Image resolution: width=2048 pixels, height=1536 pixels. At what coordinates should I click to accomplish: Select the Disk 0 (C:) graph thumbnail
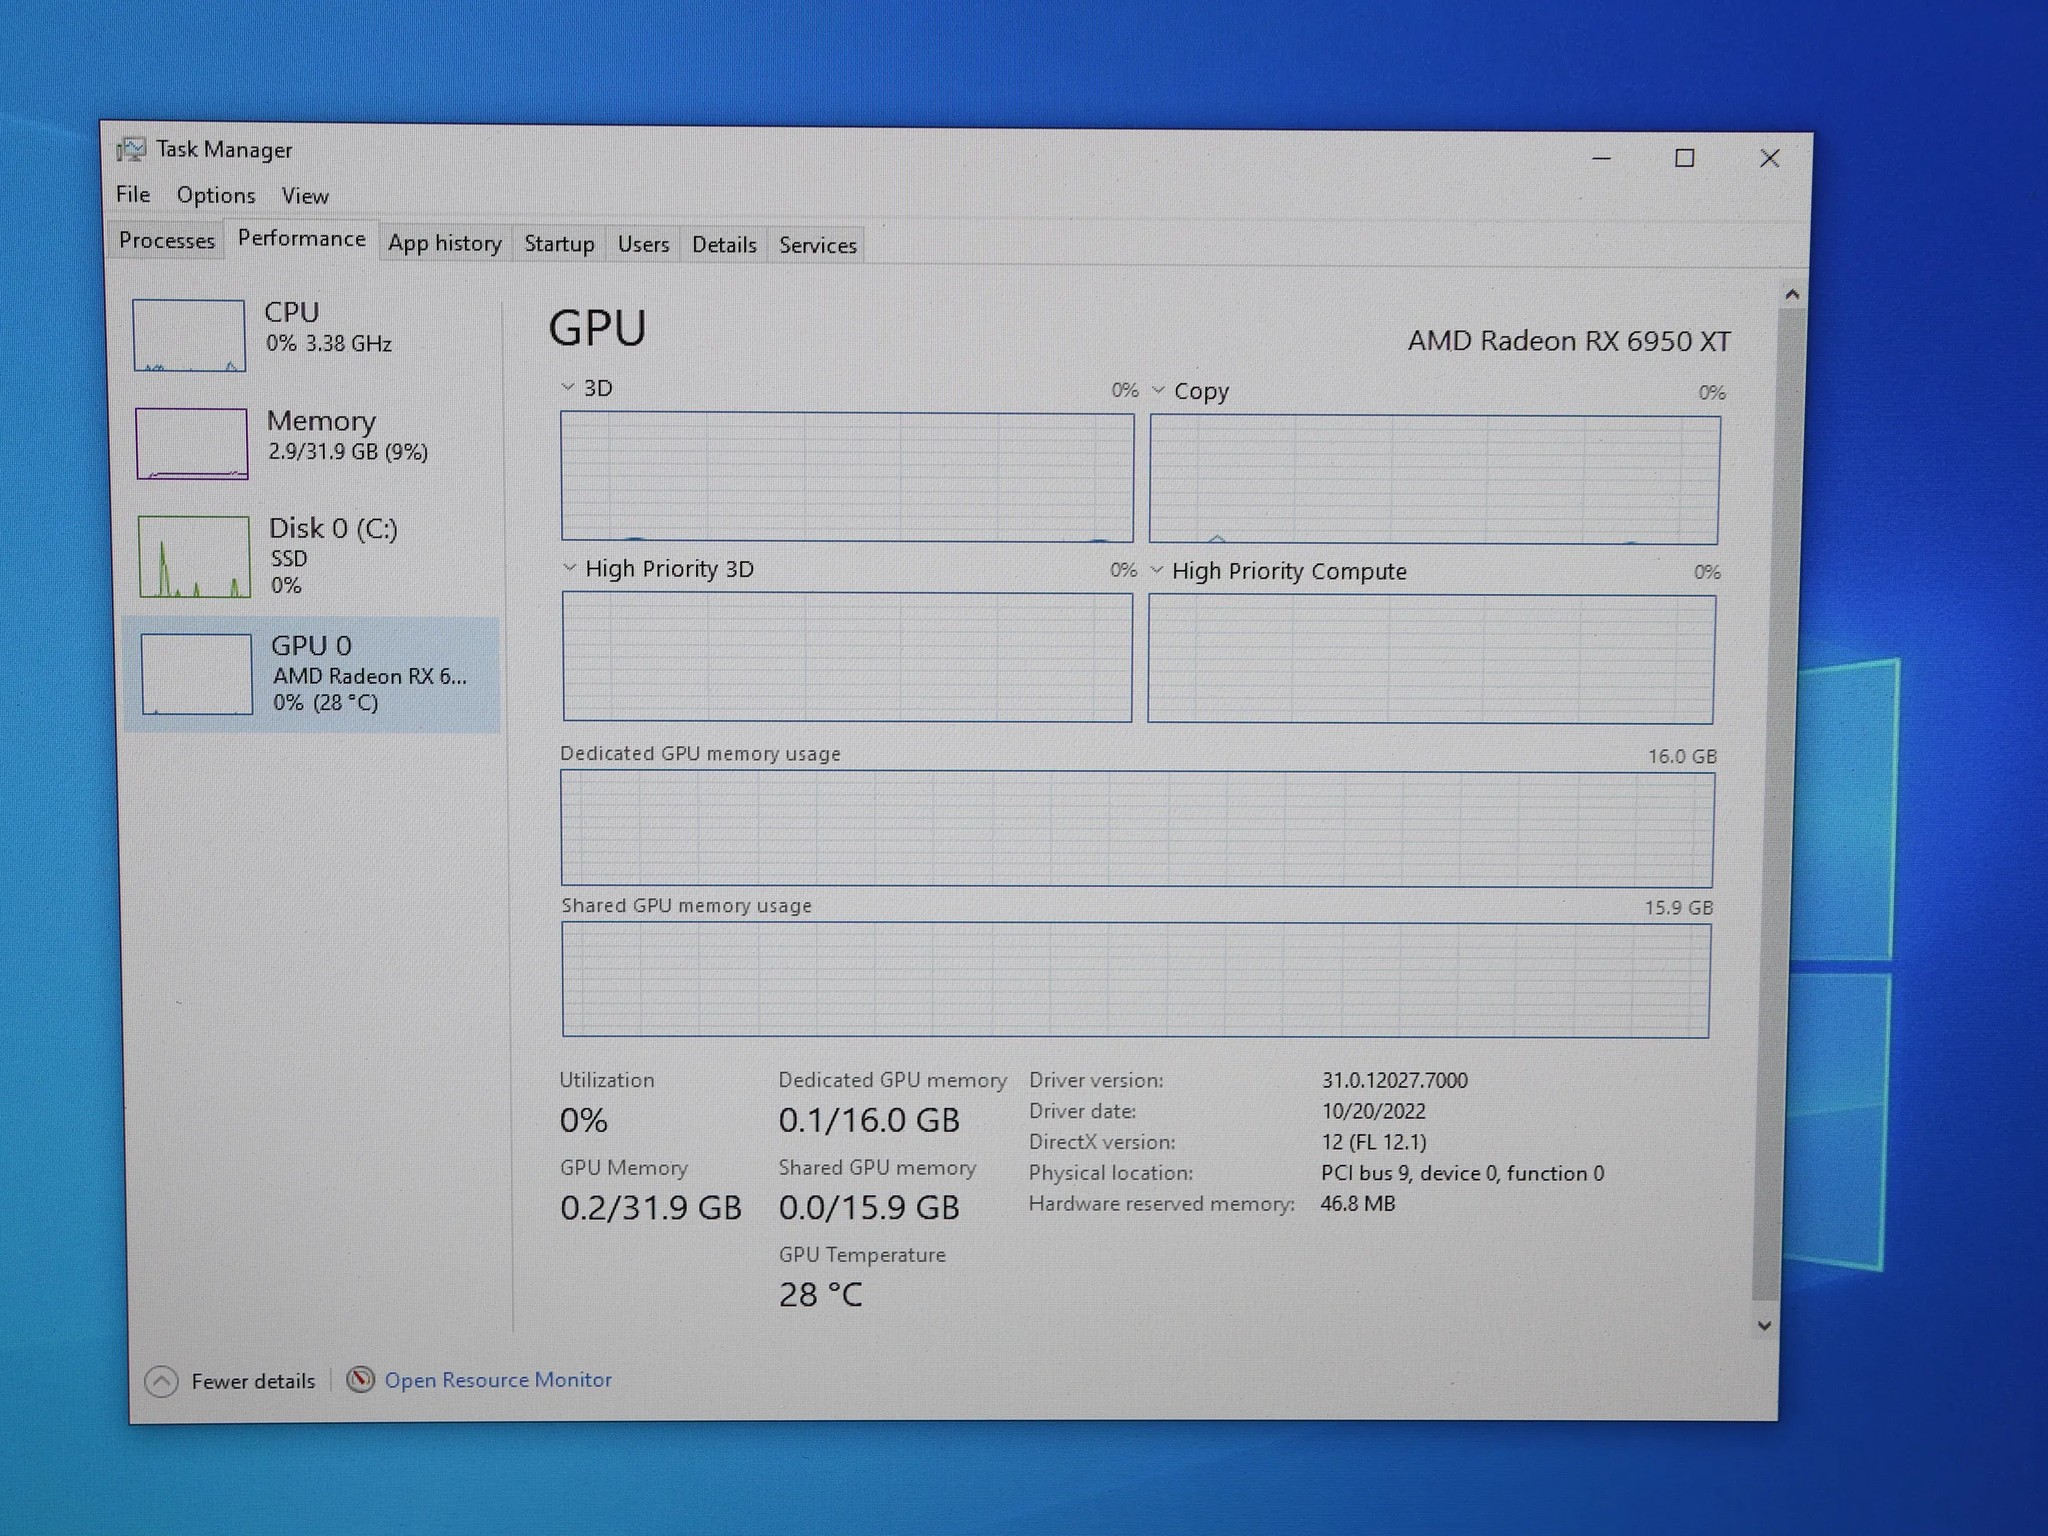click(193, 556)
